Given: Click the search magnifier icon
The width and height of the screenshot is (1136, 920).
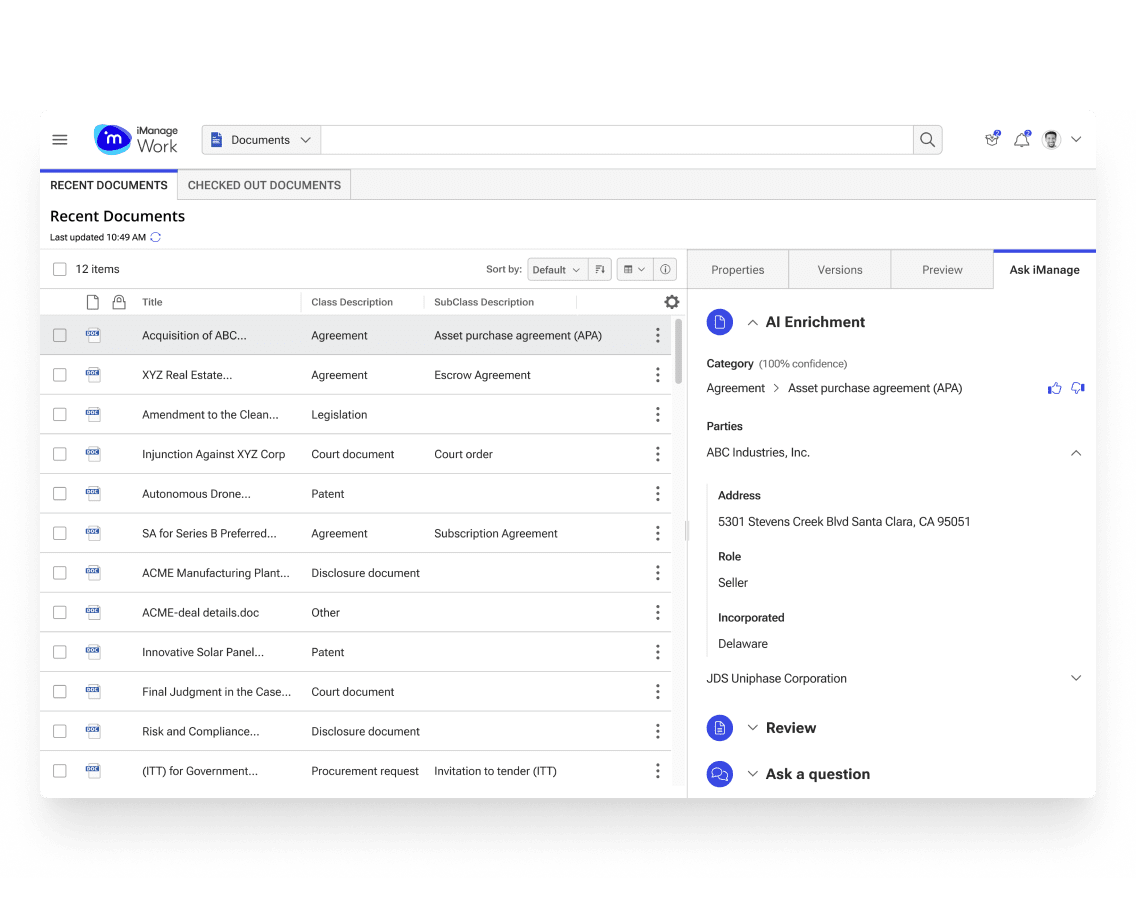Looking at the screenshot, I should point(927,140).
